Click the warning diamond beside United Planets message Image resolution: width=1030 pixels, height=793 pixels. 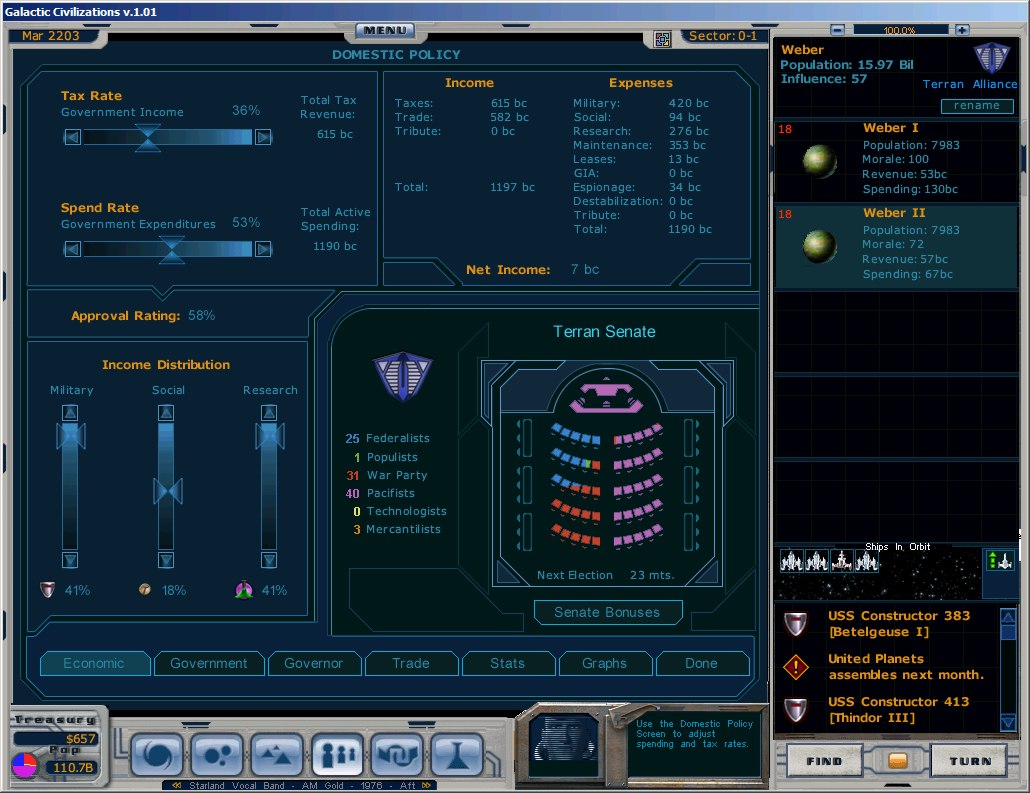click(795, 668)
